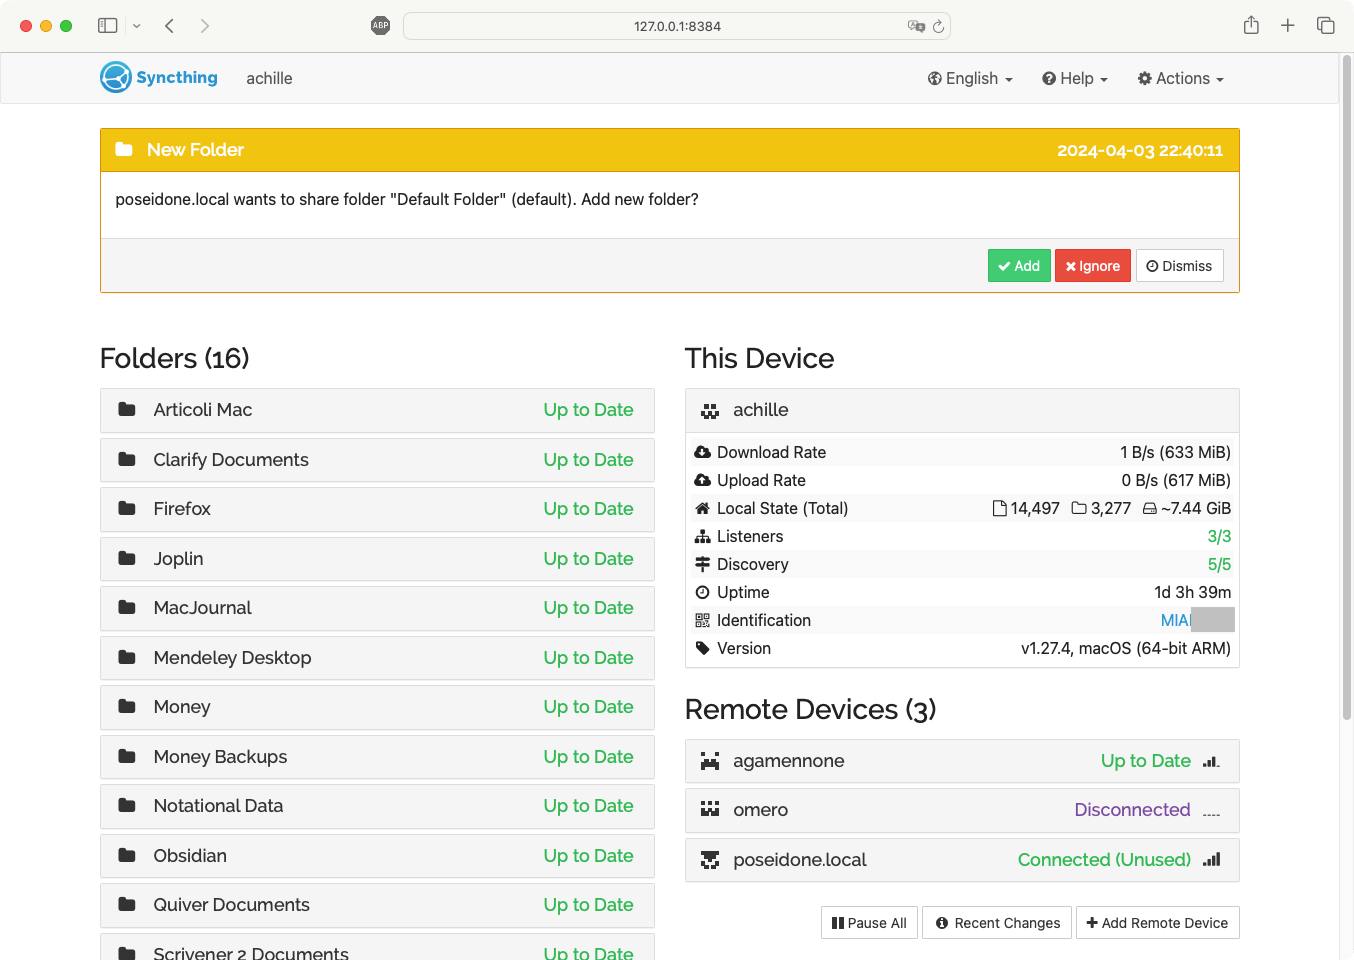The width and height of the screenshot is (1354, 960).
Task: Click the translate icon in address bar
Action: click(916, 27)
